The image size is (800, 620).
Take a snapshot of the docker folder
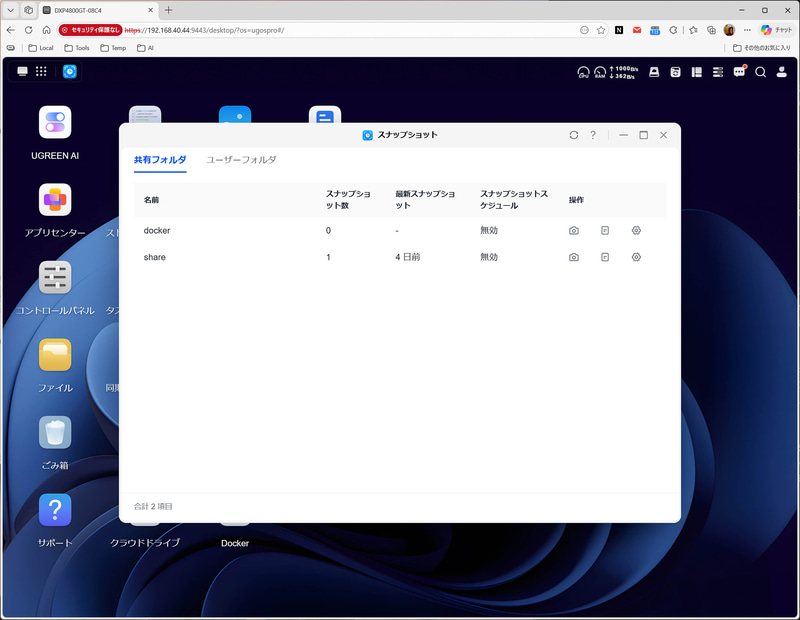point(573,231)
